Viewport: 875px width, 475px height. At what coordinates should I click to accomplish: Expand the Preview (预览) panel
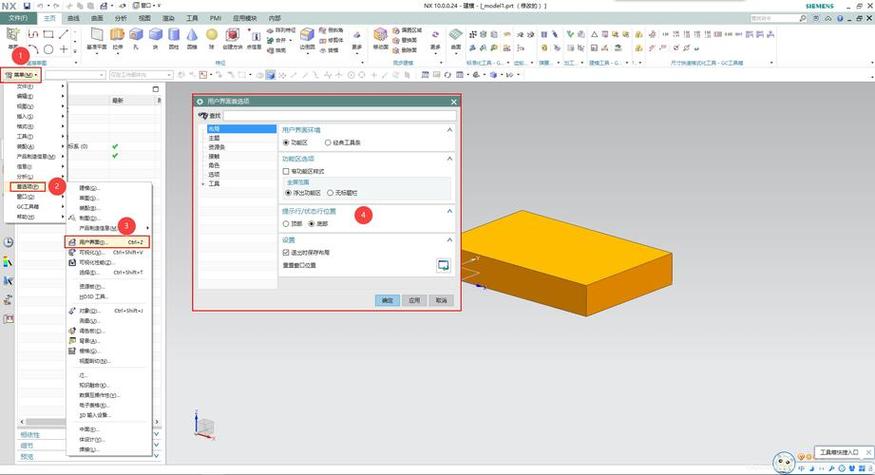pos(156,456)
